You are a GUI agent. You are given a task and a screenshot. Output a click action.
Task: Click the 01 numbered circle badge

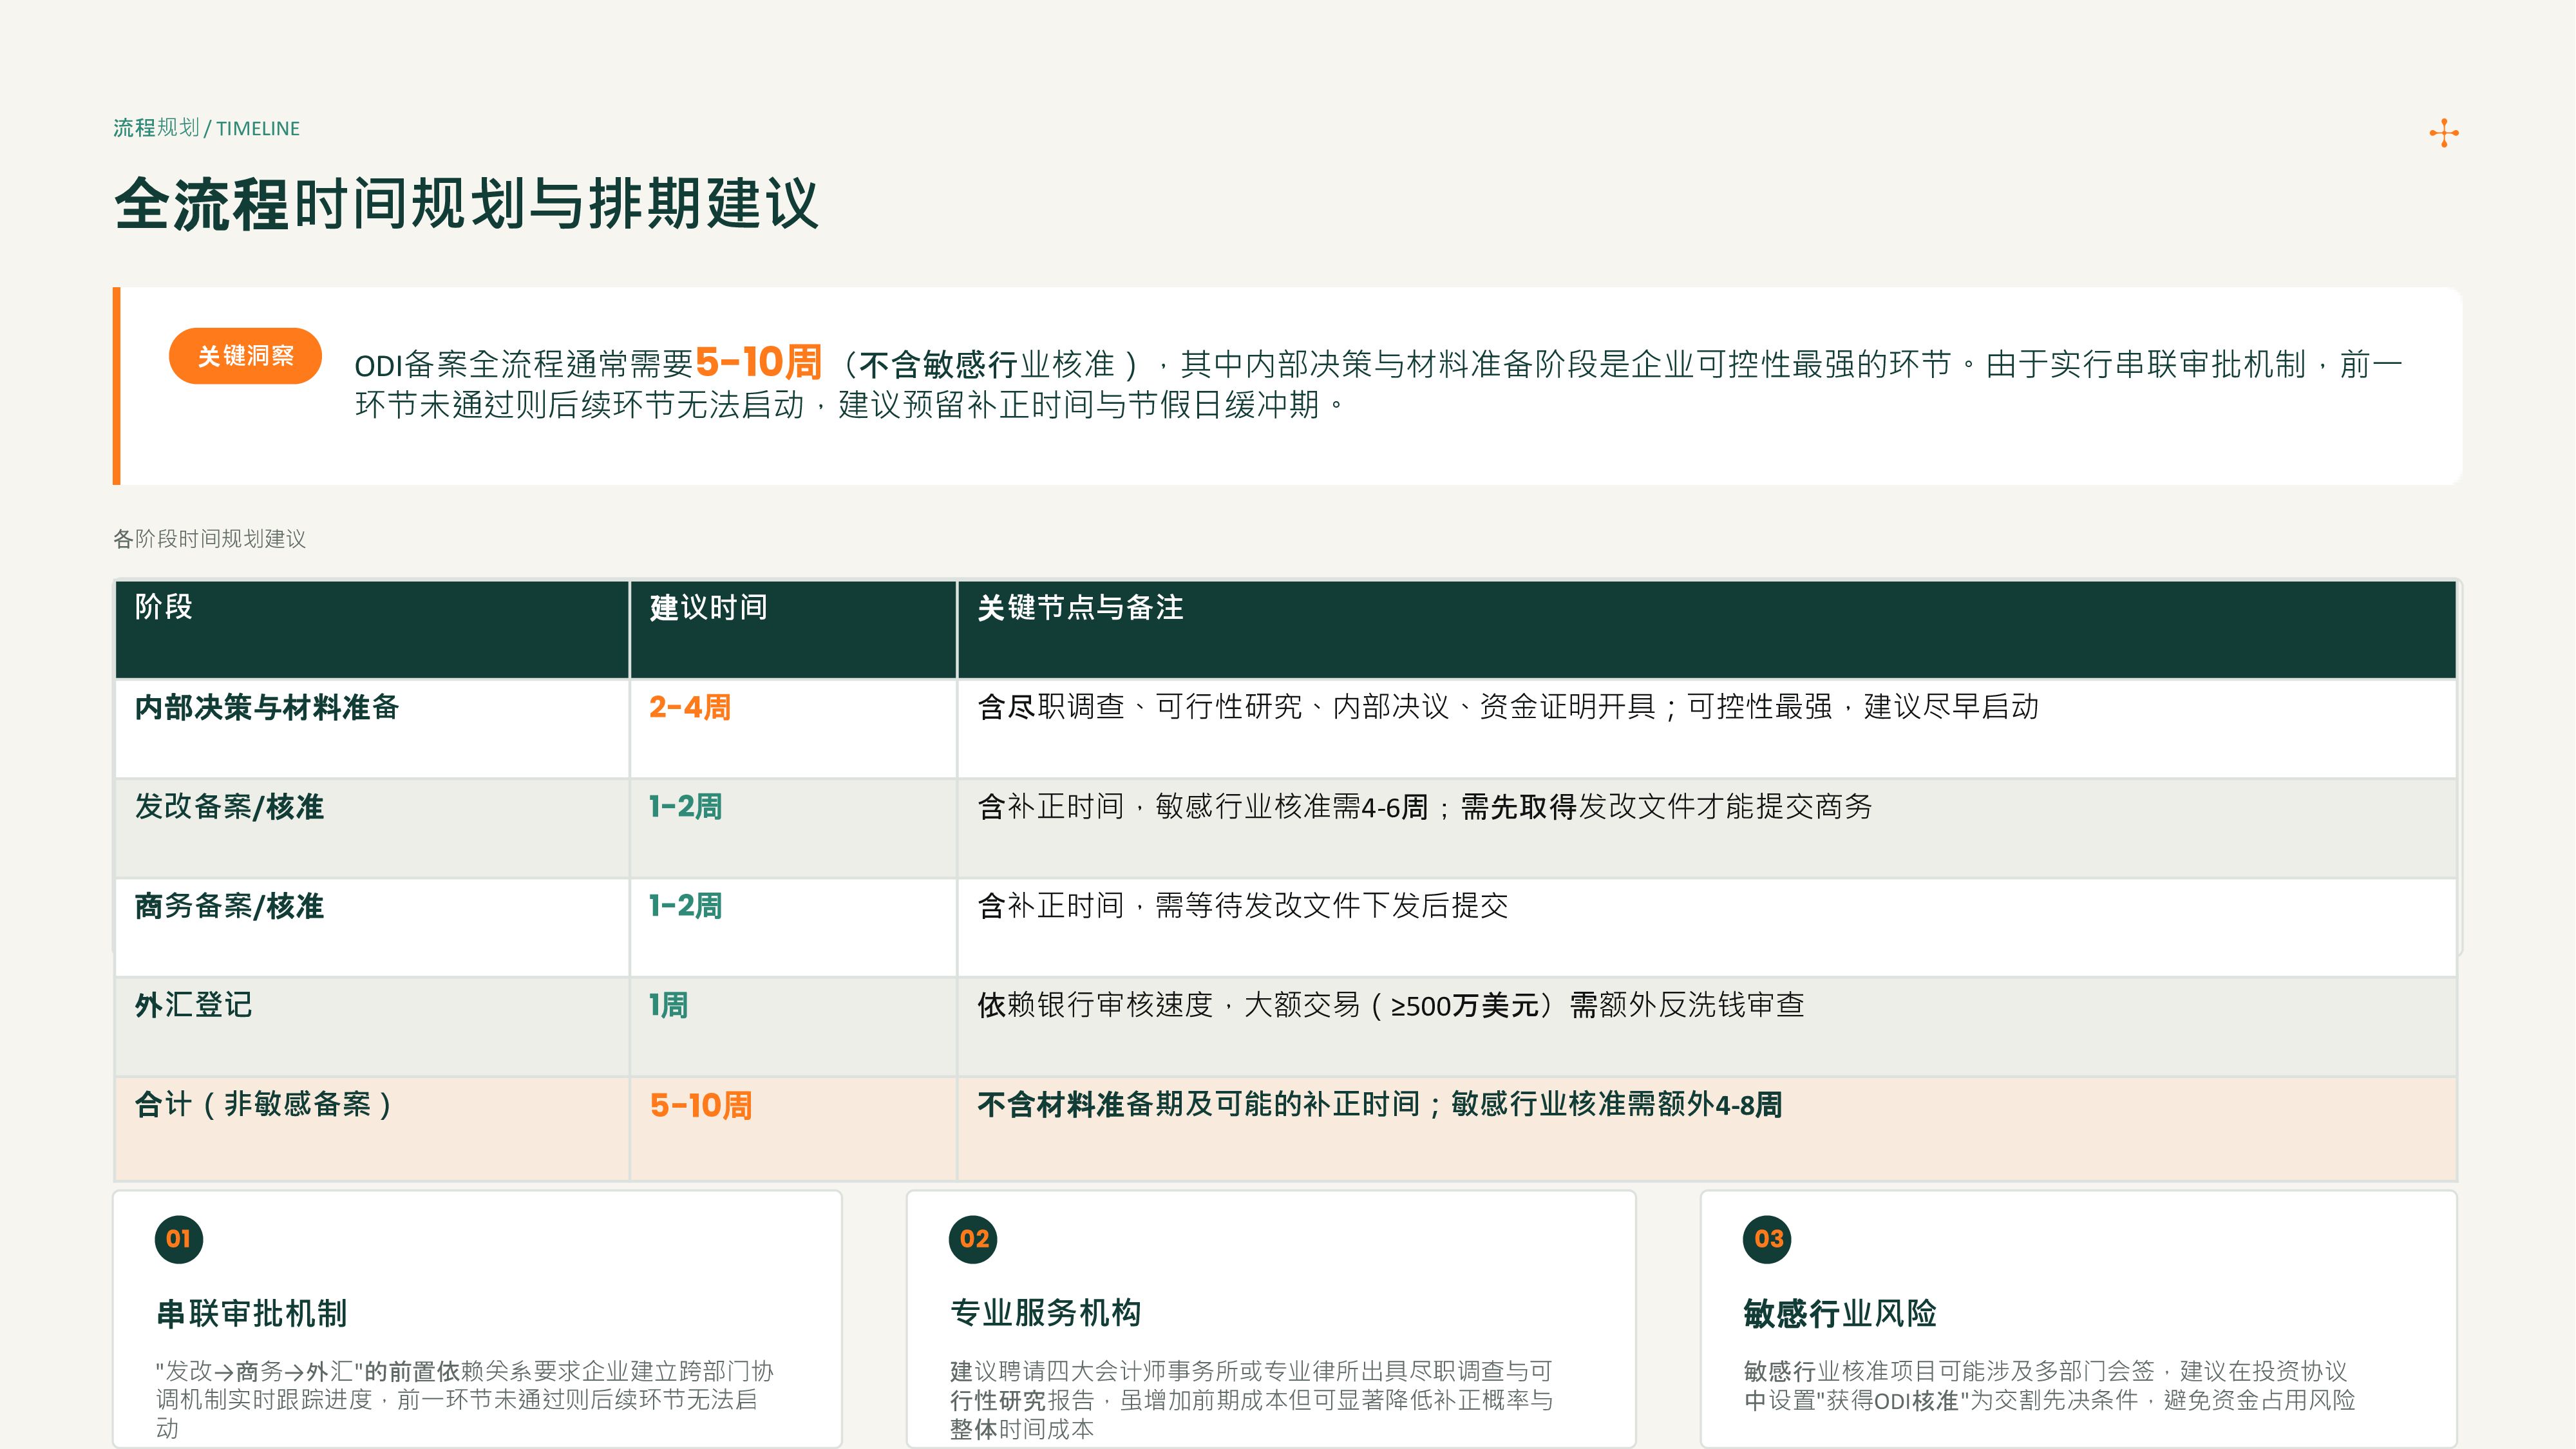click(x=179, y=1239)
